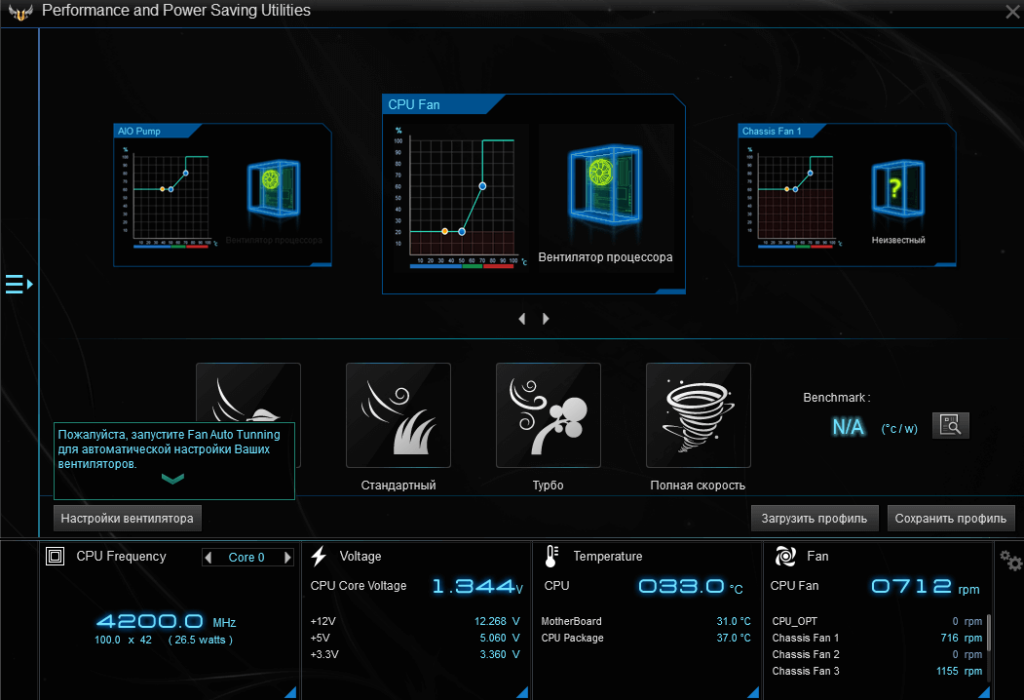Open the Chassis Fan 1 panel
Screen dimensions: 1024x700
(x=844, y=195)
